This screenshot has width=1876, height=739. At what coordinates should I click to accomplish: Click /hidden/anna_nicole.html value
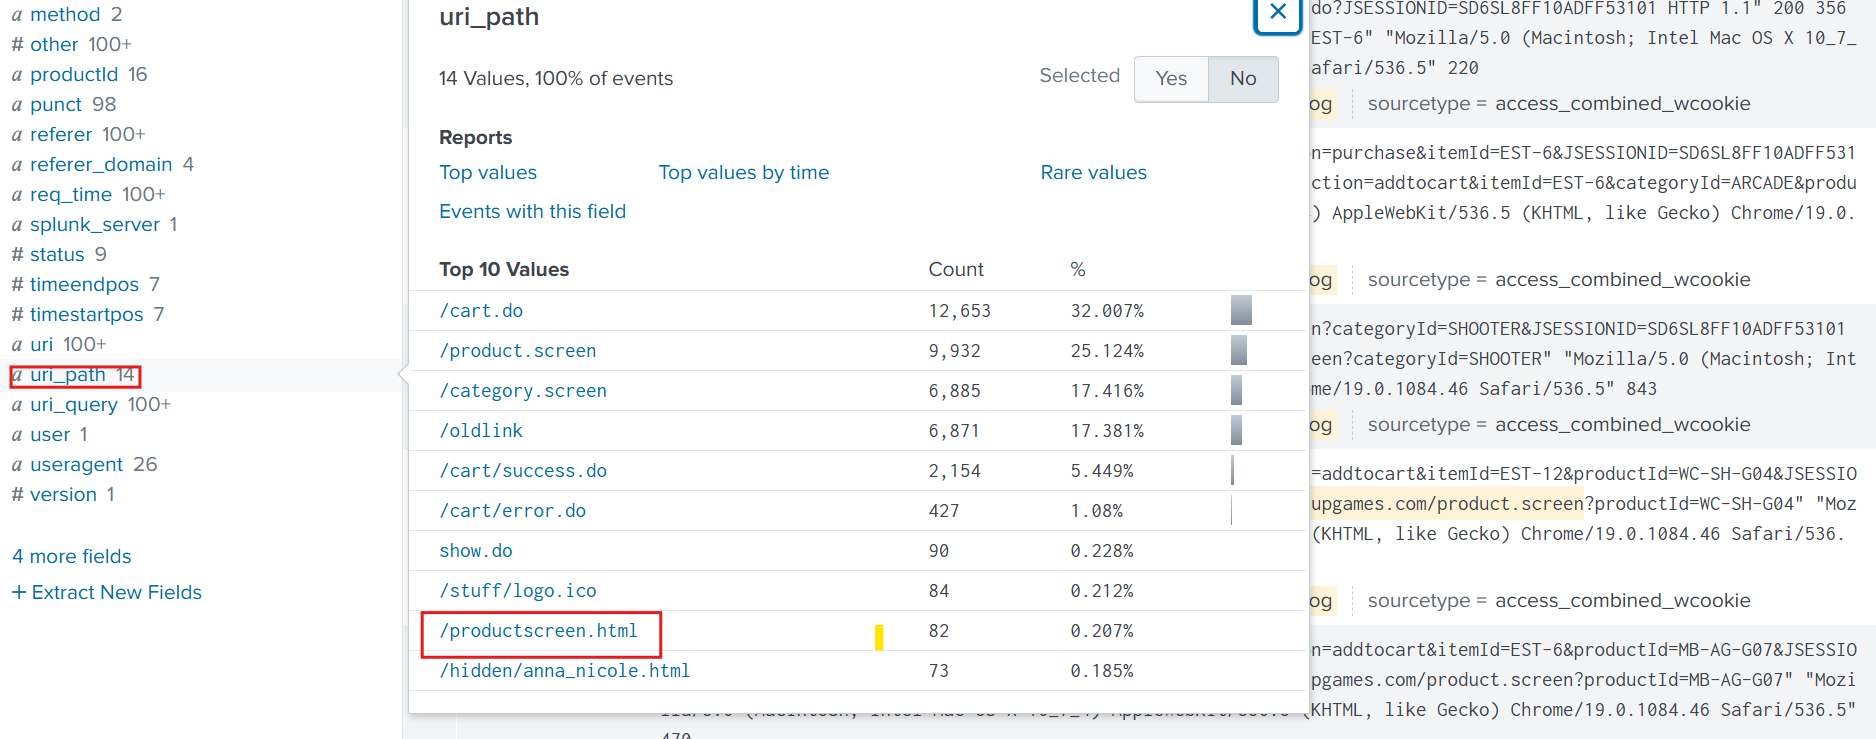pyautogui.click(x=564, y=671)
